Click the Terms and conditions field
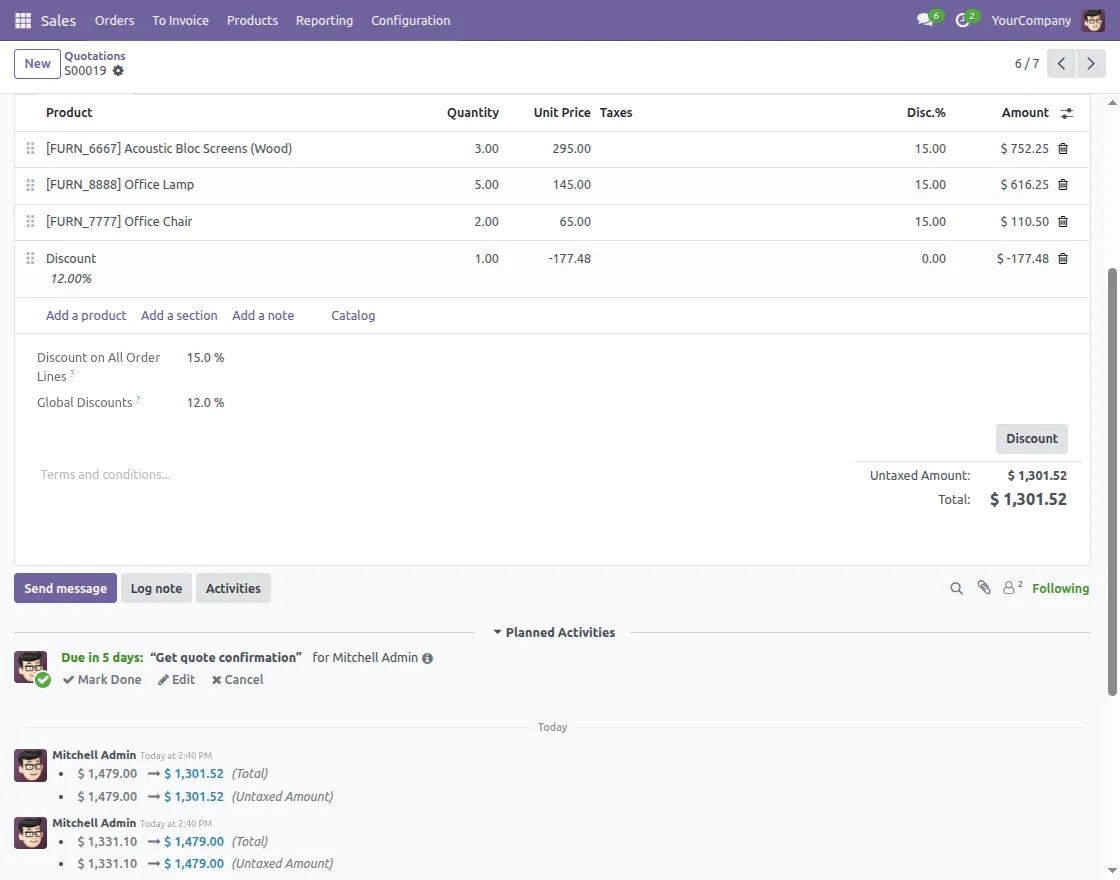Image resolution: width=1120 pixels, height=880 pixels. tap(105, 475)
